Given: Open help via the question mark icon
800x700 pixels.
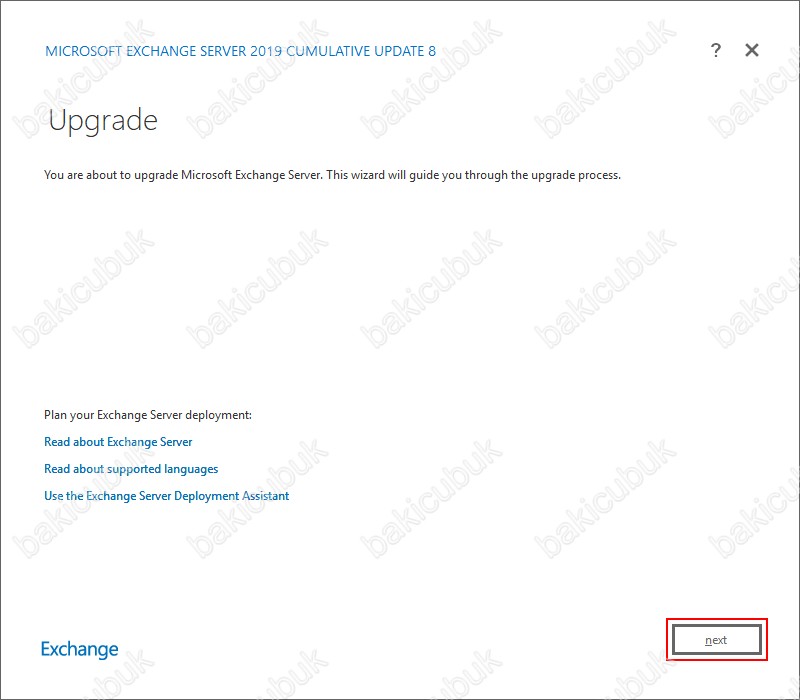Looking at the screenshot, I should [x=715, y=50].
